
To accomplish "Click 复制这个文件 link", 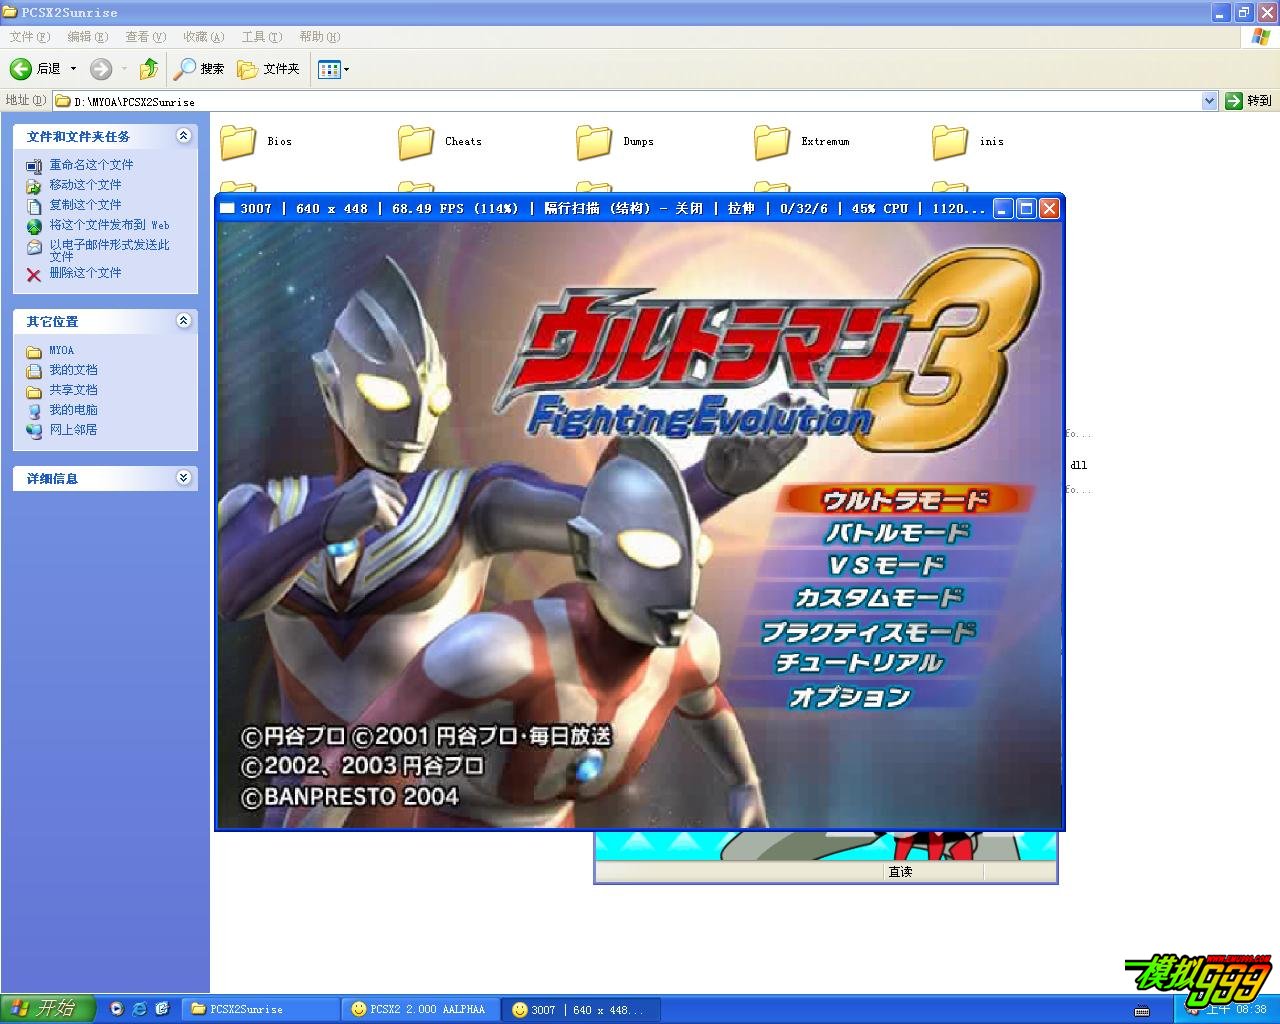I will 85,205.
